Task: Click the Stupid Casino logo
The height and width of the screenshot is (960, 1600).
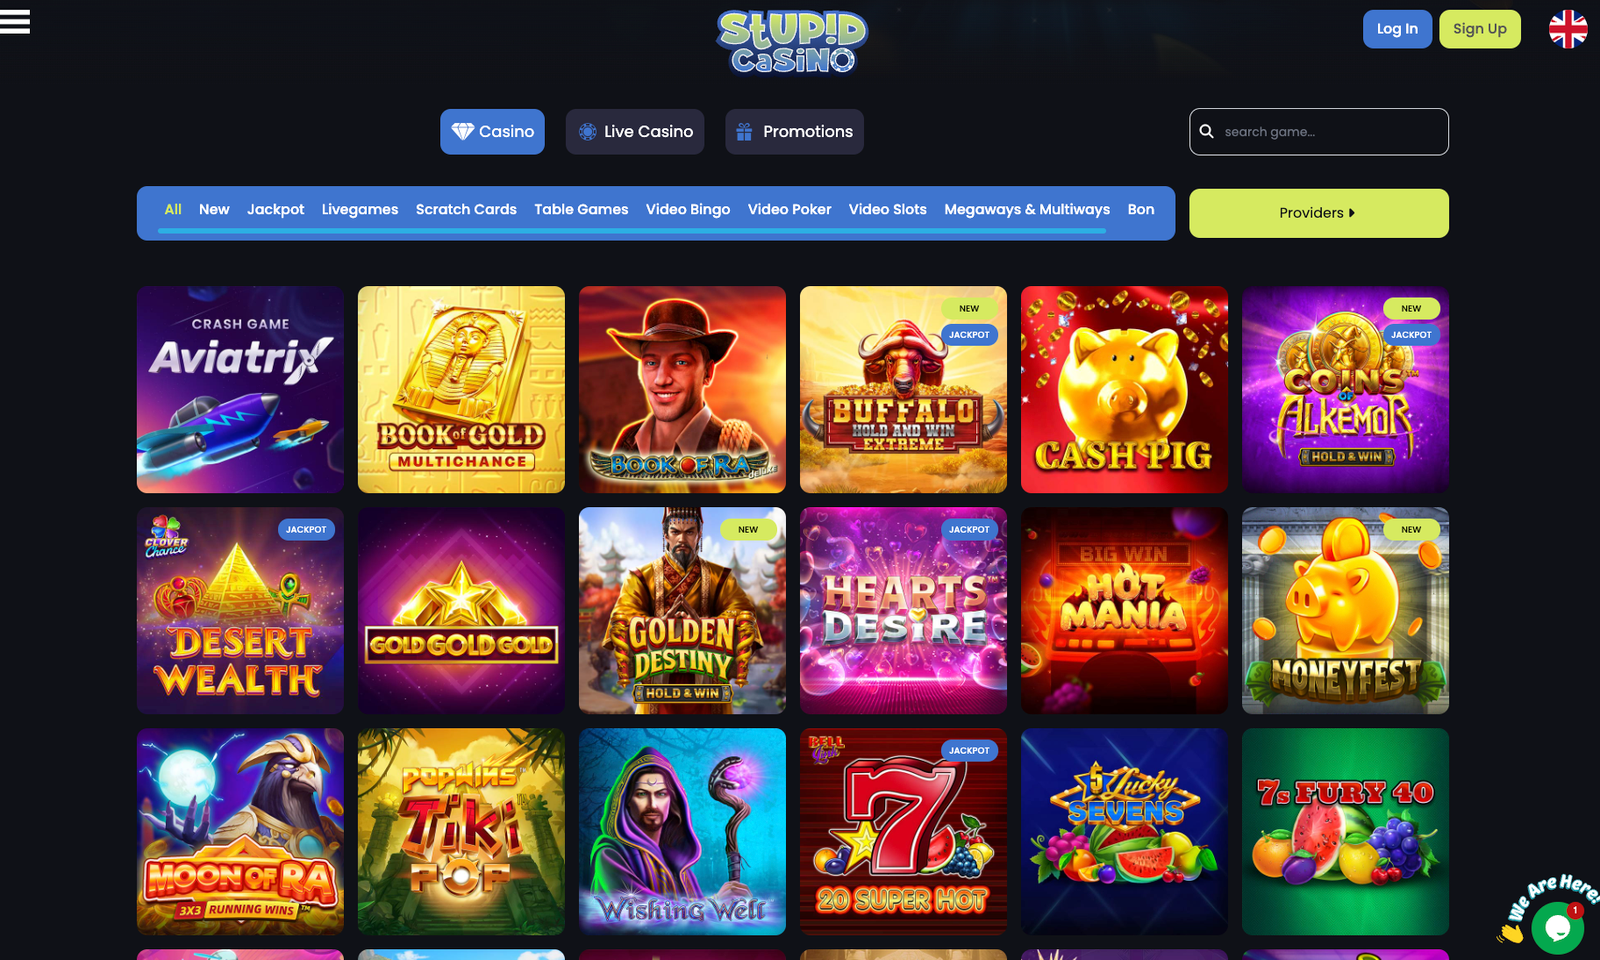Action: tap(792, 42)
